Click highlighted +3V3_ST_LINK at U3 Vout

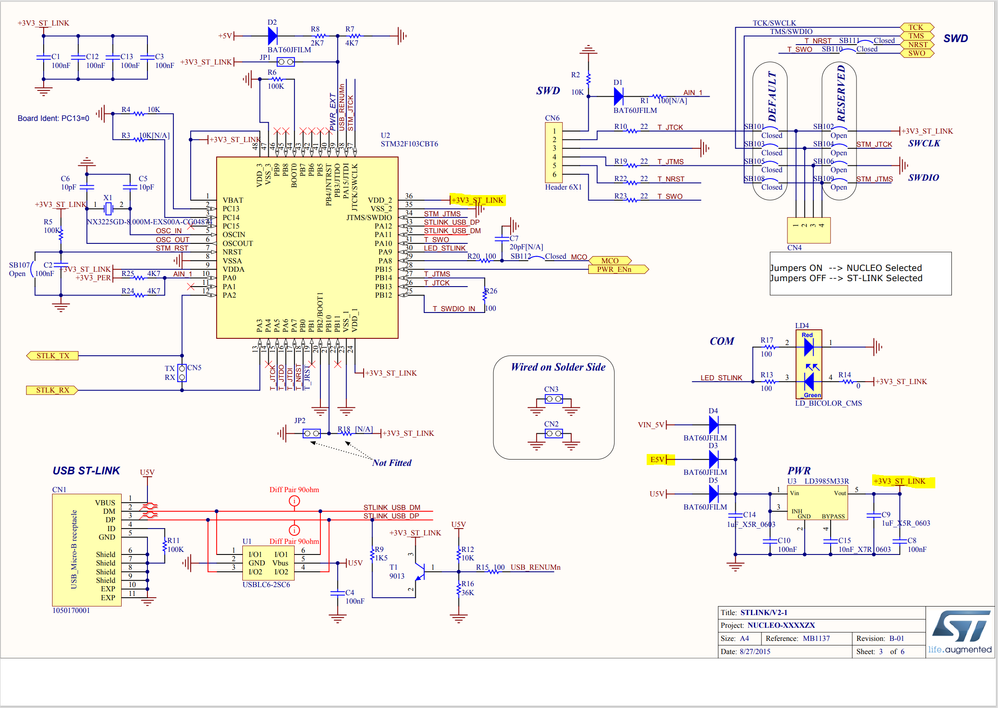click(x=903, y=481)
